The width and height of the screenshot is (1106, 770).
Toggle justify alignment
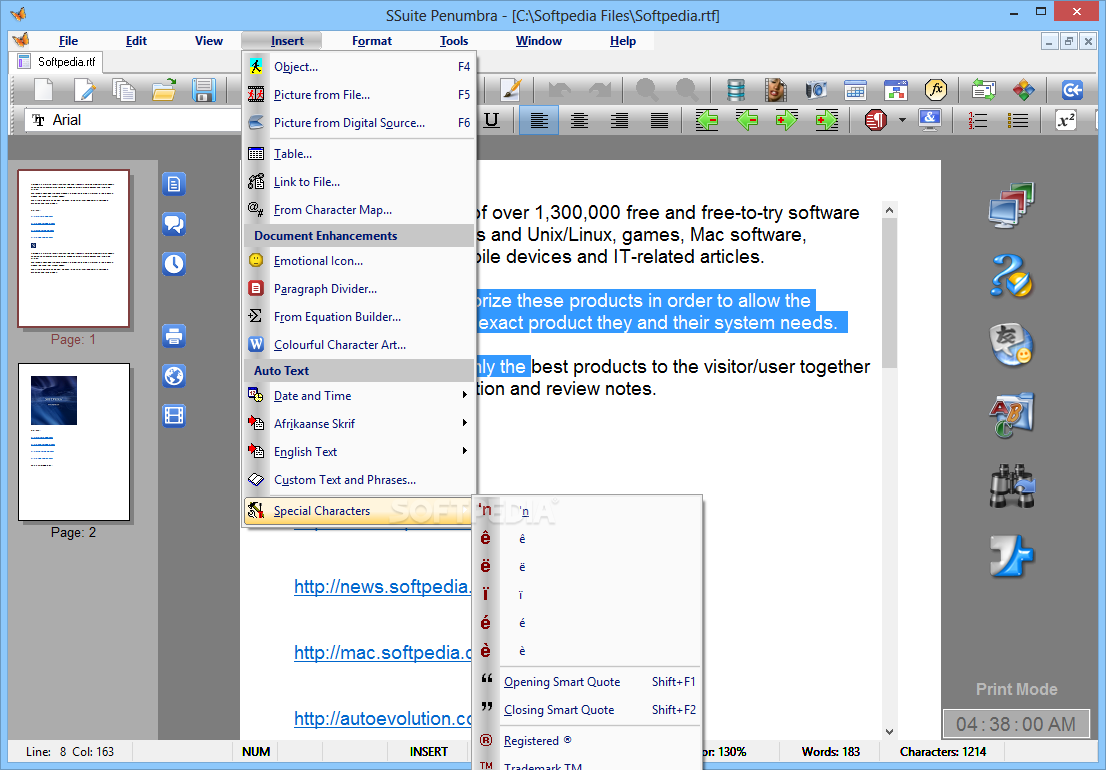tap(660, 121)
